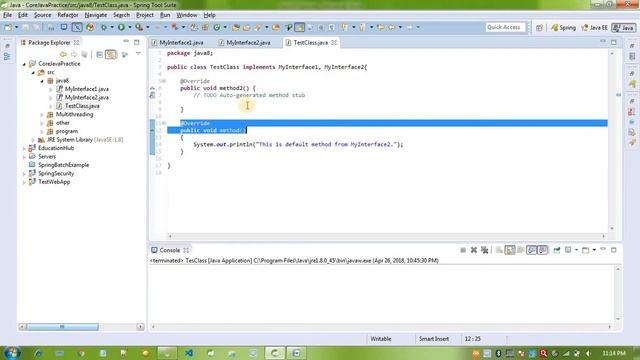The image size is (640, 360).
Task: Click Remove All Terminated Launches double-X icon
Action: tap(484, 250)
